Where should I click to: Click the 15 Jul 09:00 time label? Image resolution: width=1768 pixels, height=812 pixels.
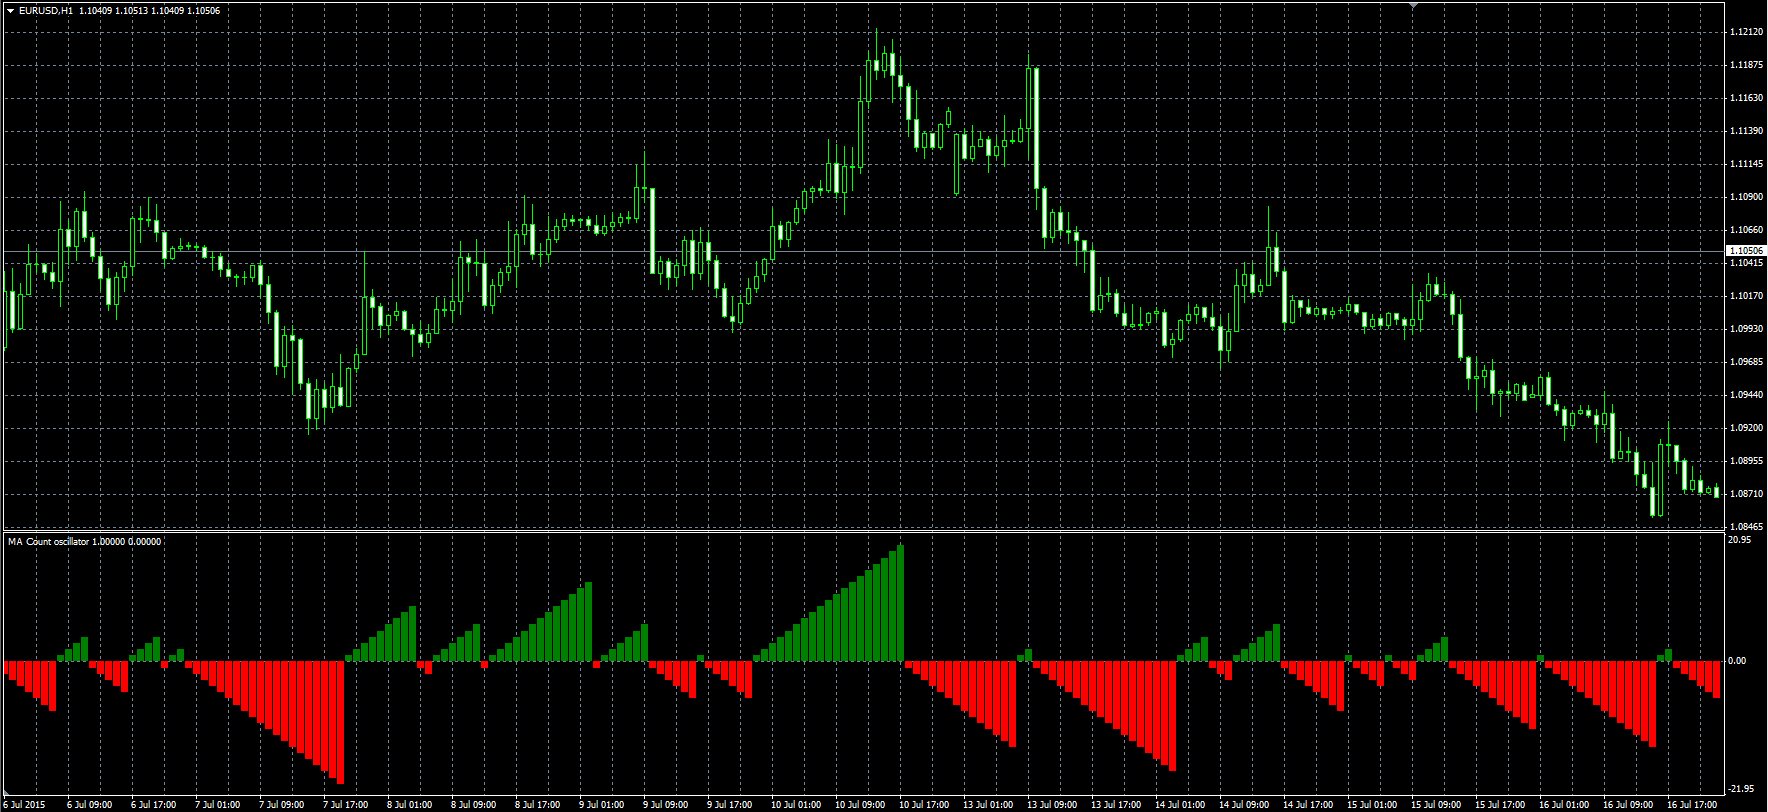point(1436,805)
